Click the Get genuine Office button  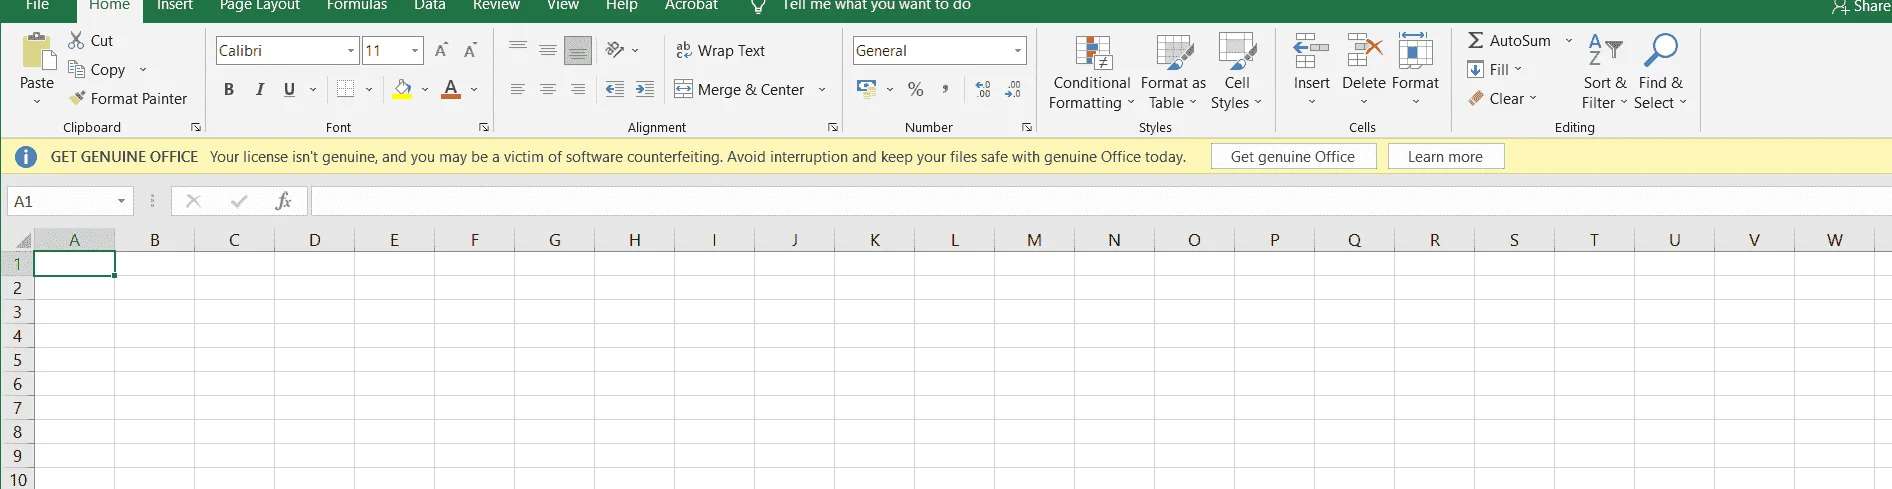[x=1293, y=156]
